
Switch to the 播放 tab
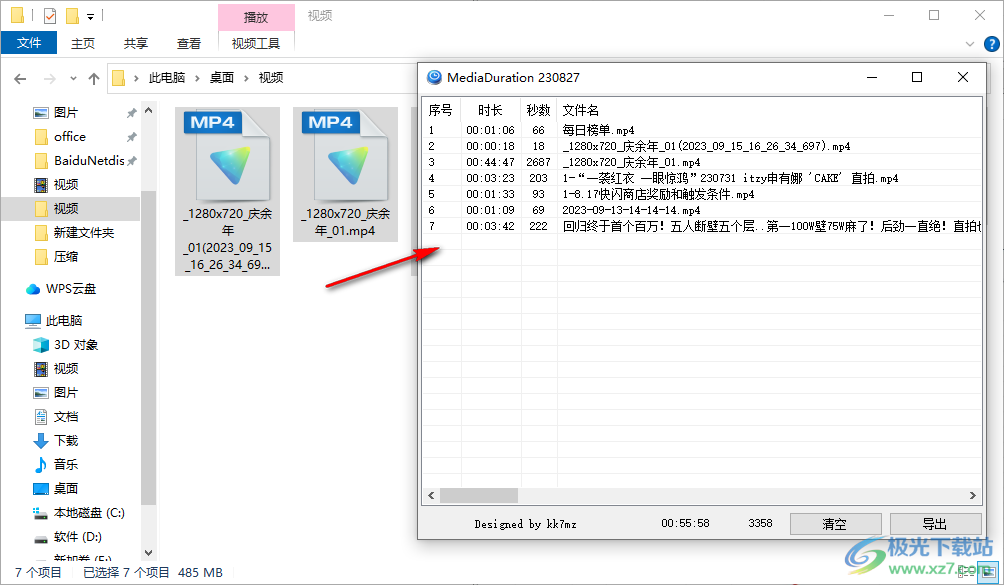(256, 17)
